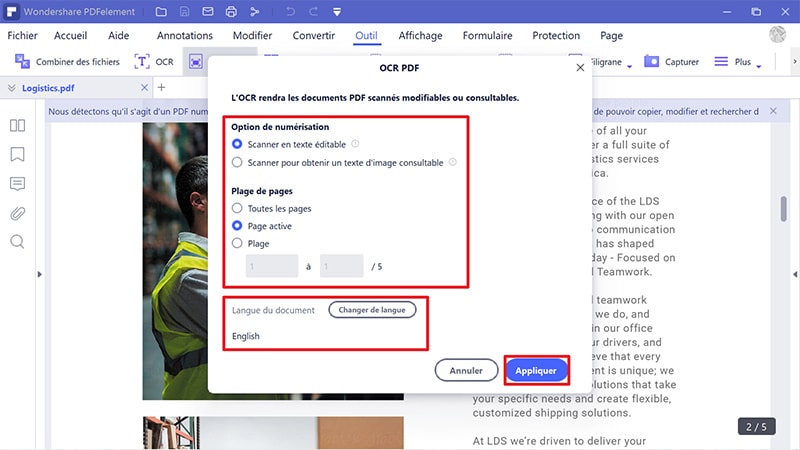Click info icon beside Scanner en texte éditable
The width and height of the screenshot is (800, 450).
click(355, 144)
